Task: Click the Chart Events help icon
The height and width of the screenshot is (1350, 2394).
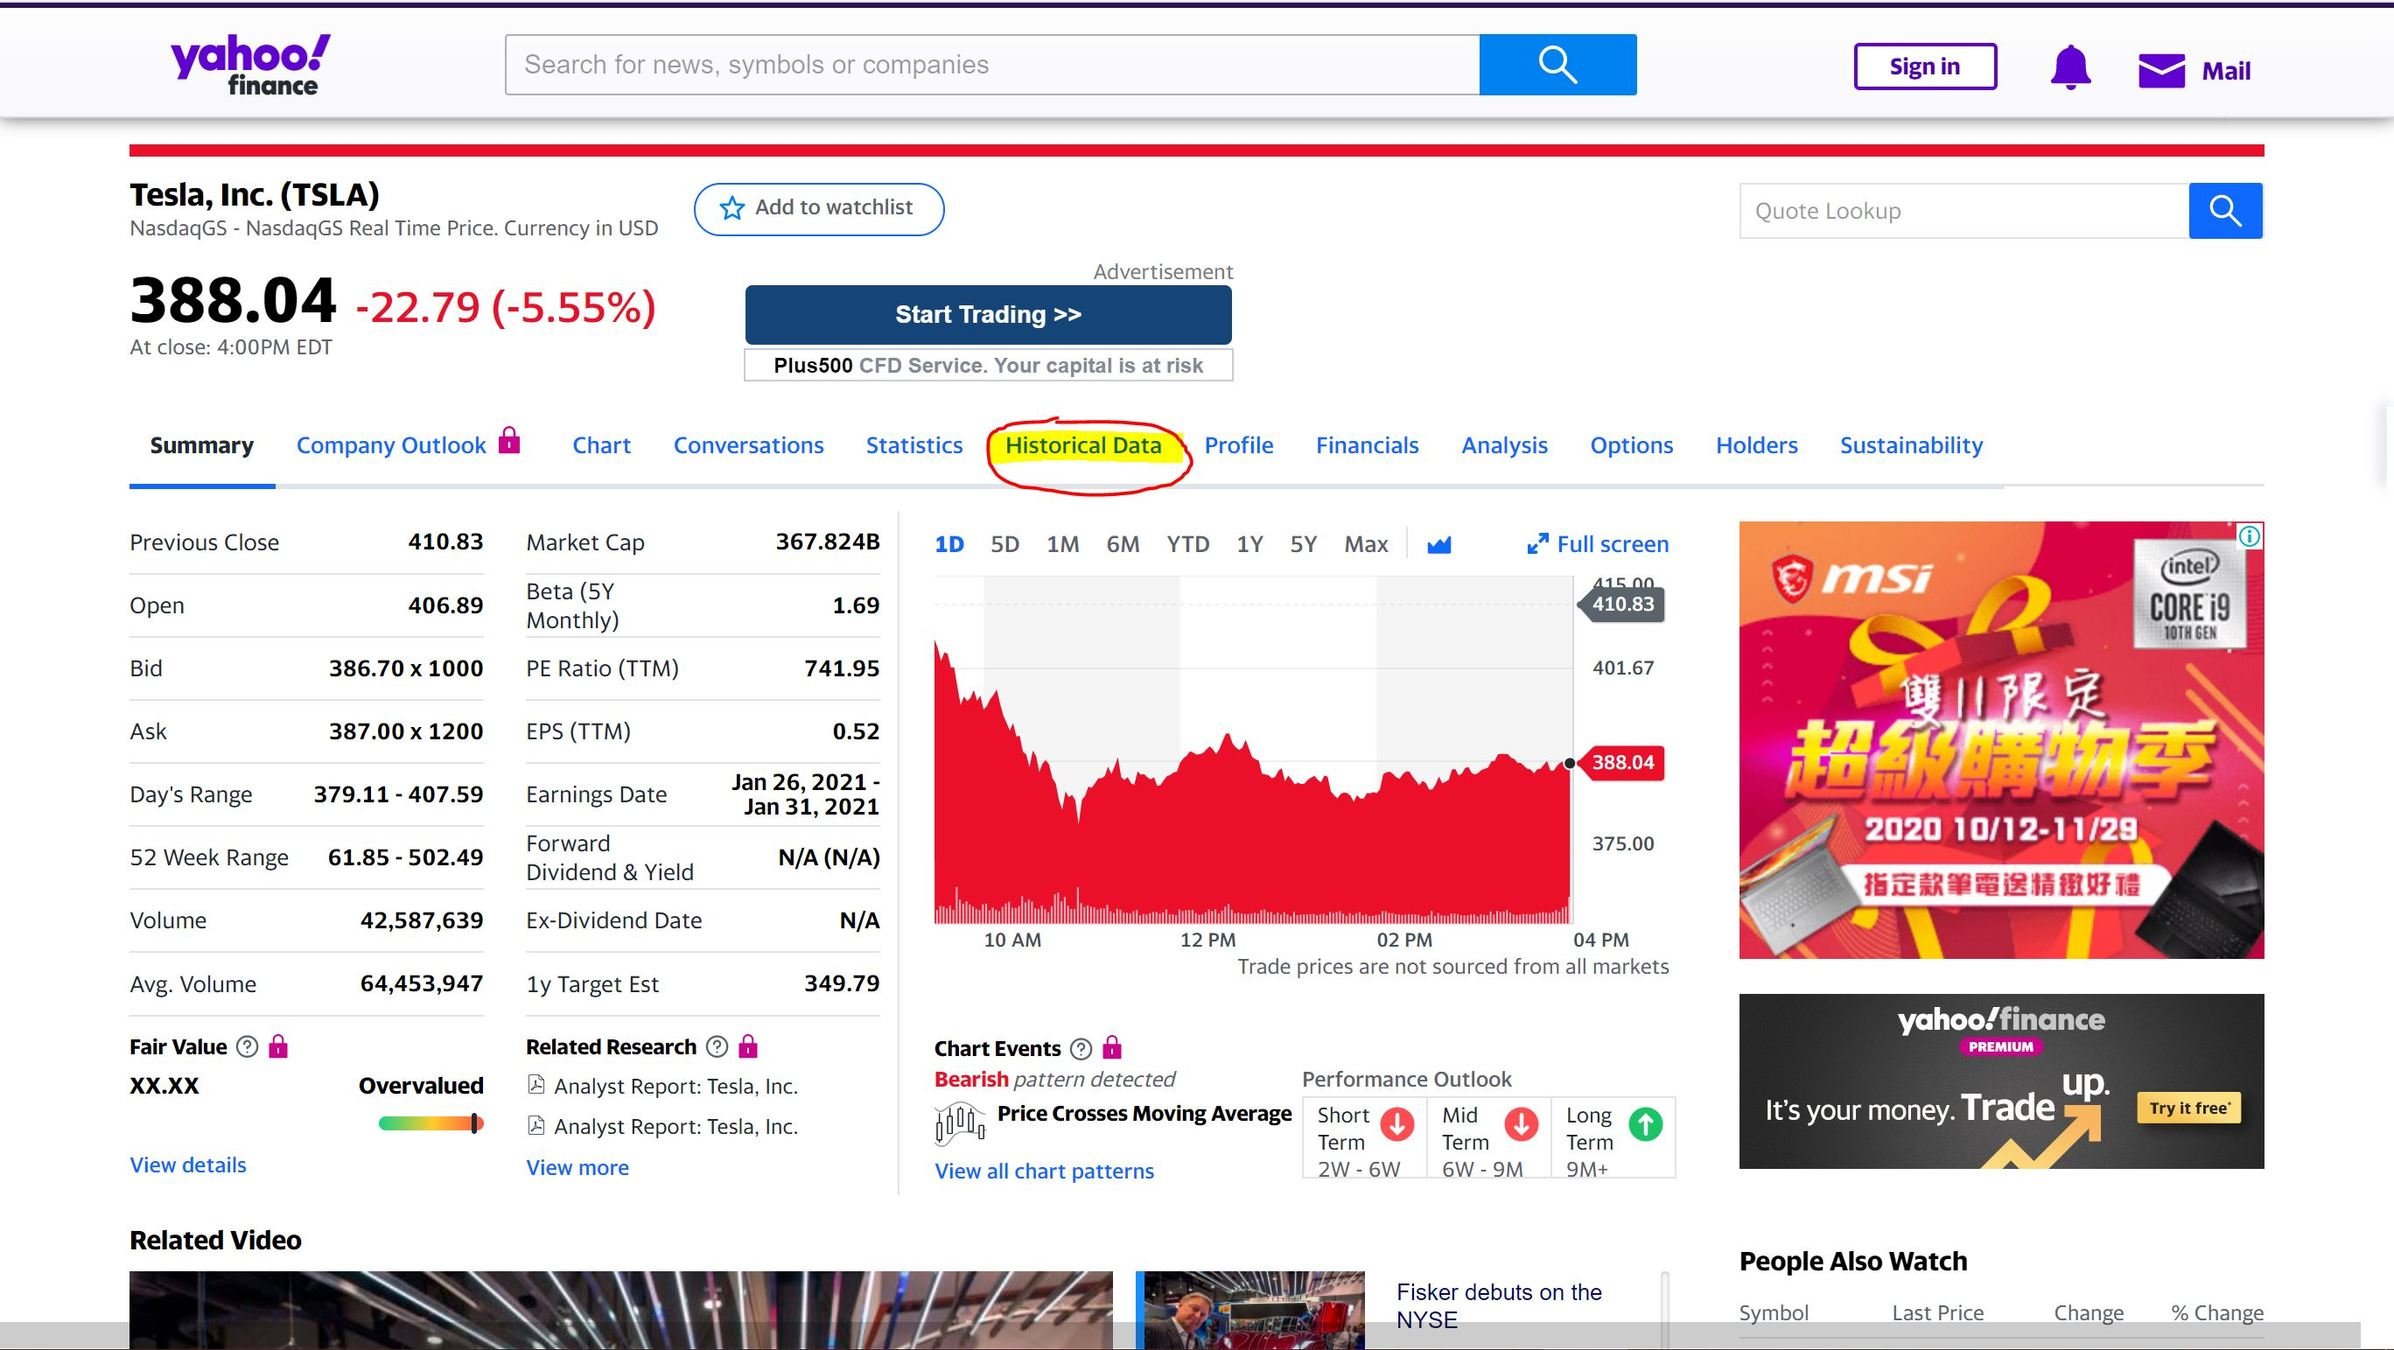Action: (1080, 1049)
